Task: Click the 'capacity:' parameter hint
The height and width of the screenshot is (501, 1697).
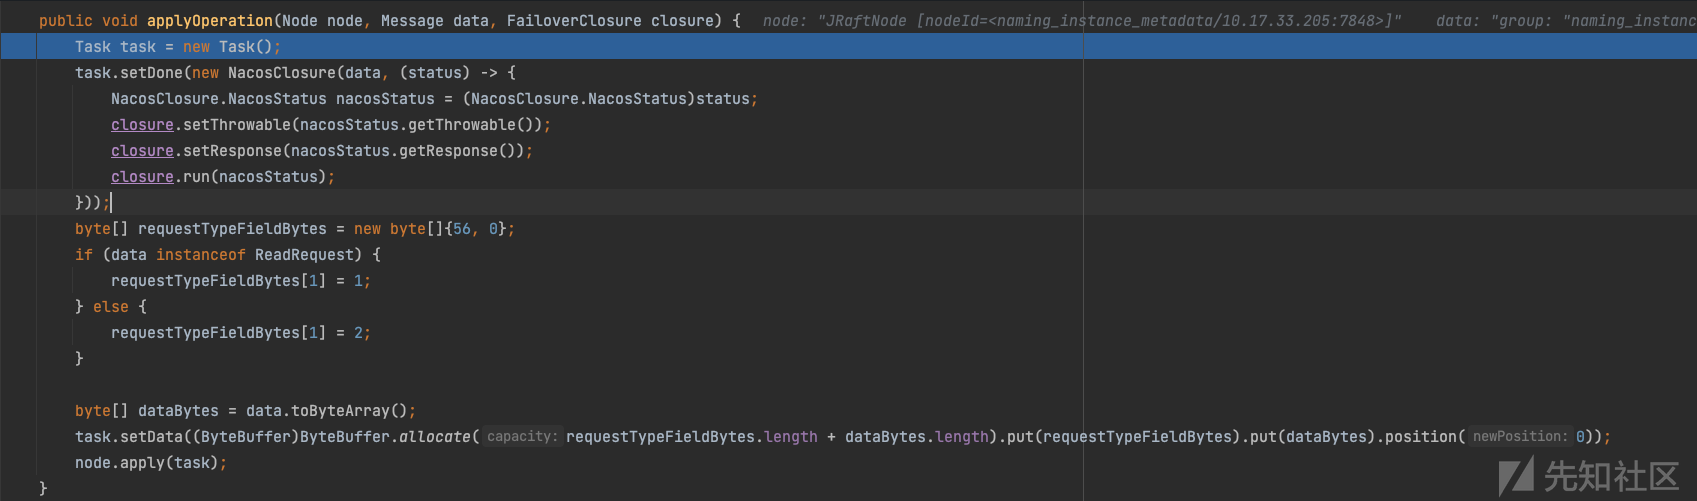Action: [x=522, y=436]
